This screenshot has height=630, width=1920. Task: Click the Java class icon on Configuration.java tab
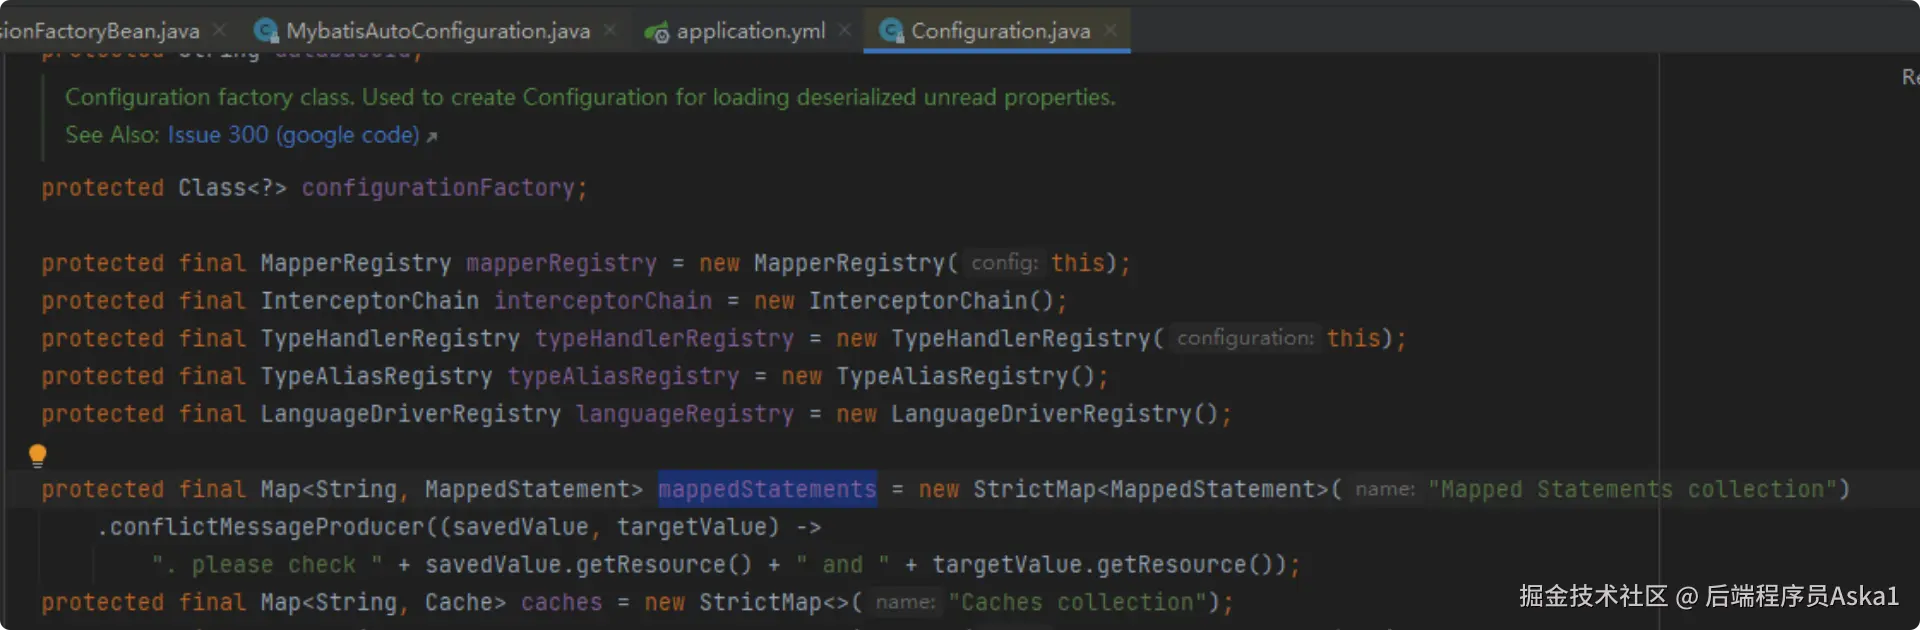891,32
